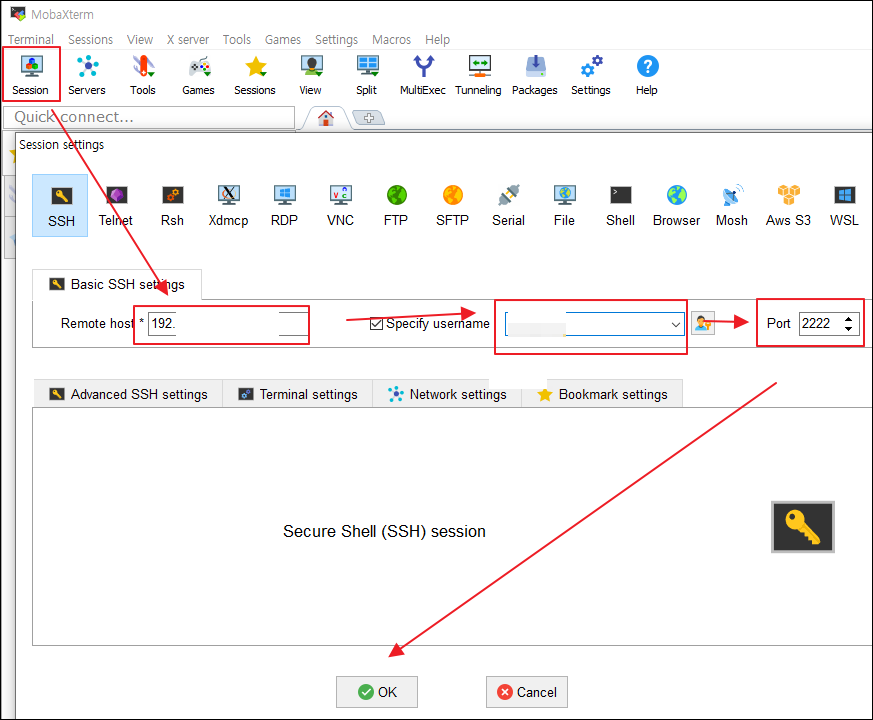873x720 pixels.
Task: Confirm with the OK button
Action: pos(377,692)
